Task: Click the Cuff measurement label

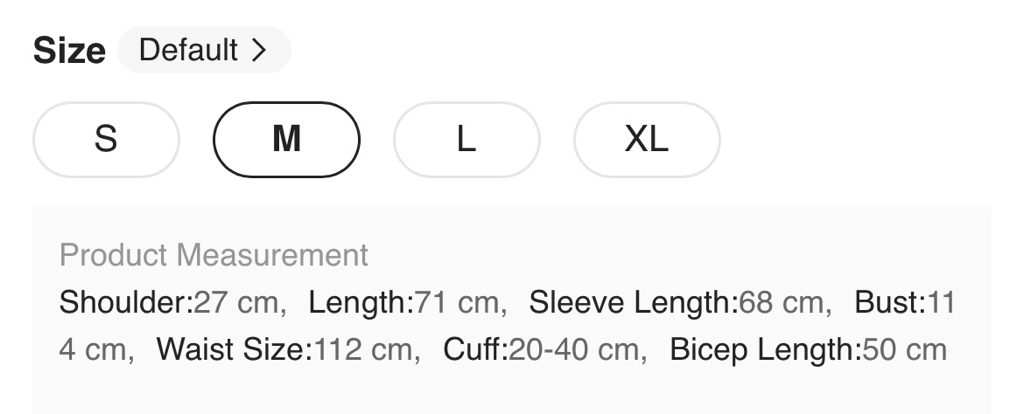Action: pos(475,350)
